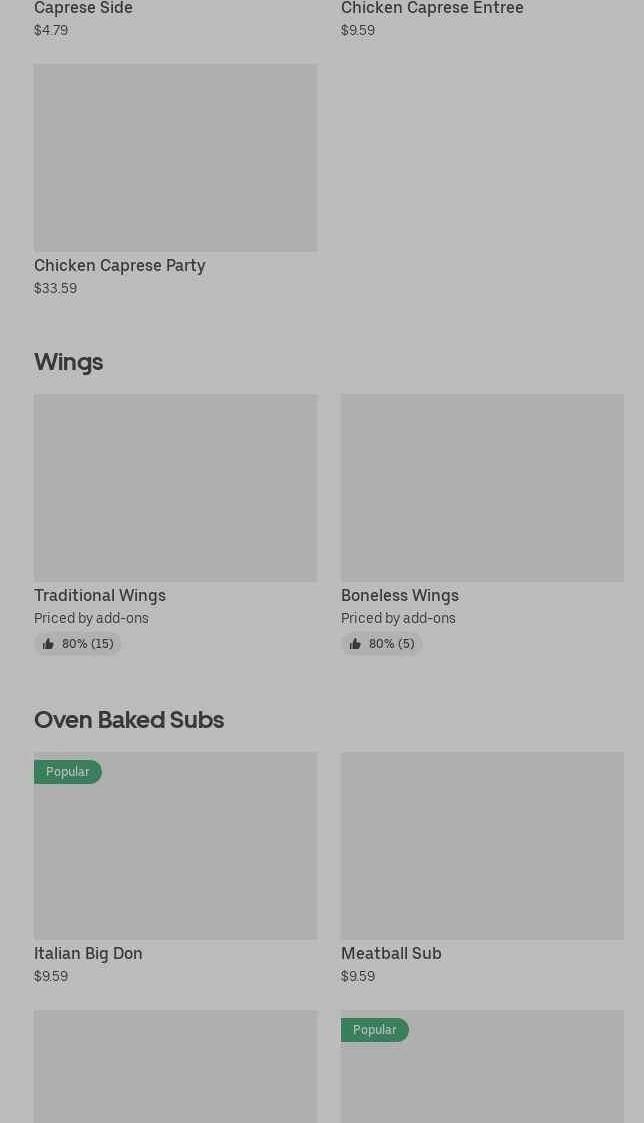Image resolution: width=644 pixels, height=1123 pixels.
Task: Open Chicken Caprese Party by its name
Action: click(x=119, y=265)
